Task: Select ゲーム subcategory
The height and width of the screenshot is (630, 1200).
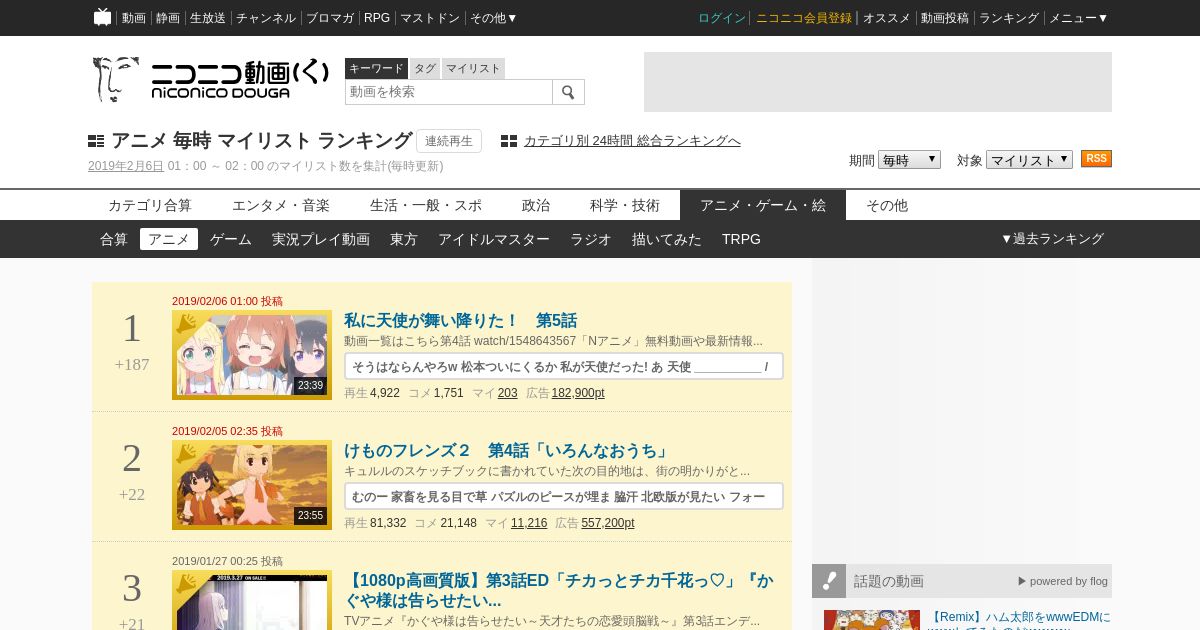Action: [231, 239]
